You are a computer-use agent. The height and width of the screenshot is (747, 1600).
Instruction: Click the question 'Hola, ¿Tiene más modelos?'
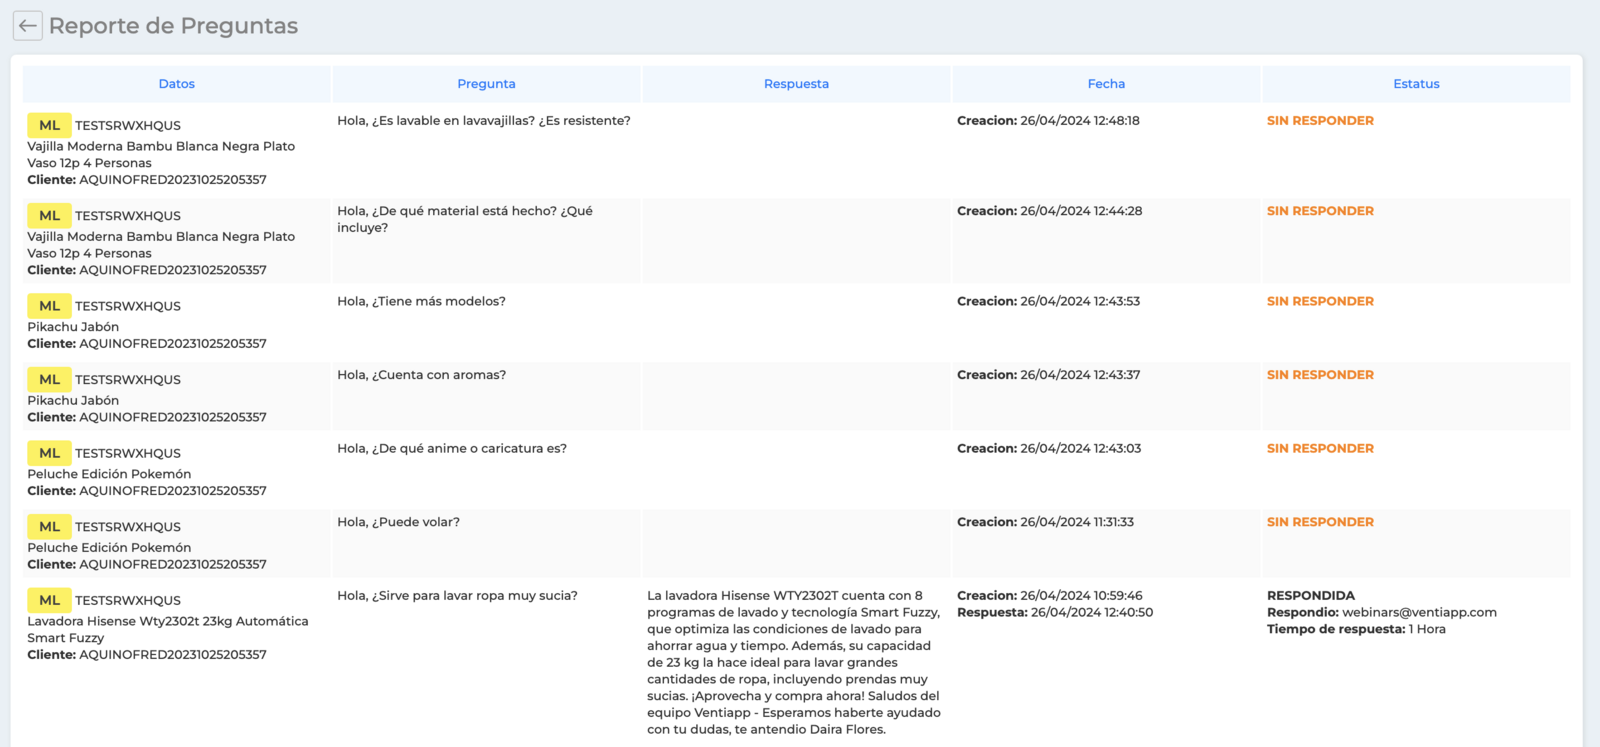421,301
